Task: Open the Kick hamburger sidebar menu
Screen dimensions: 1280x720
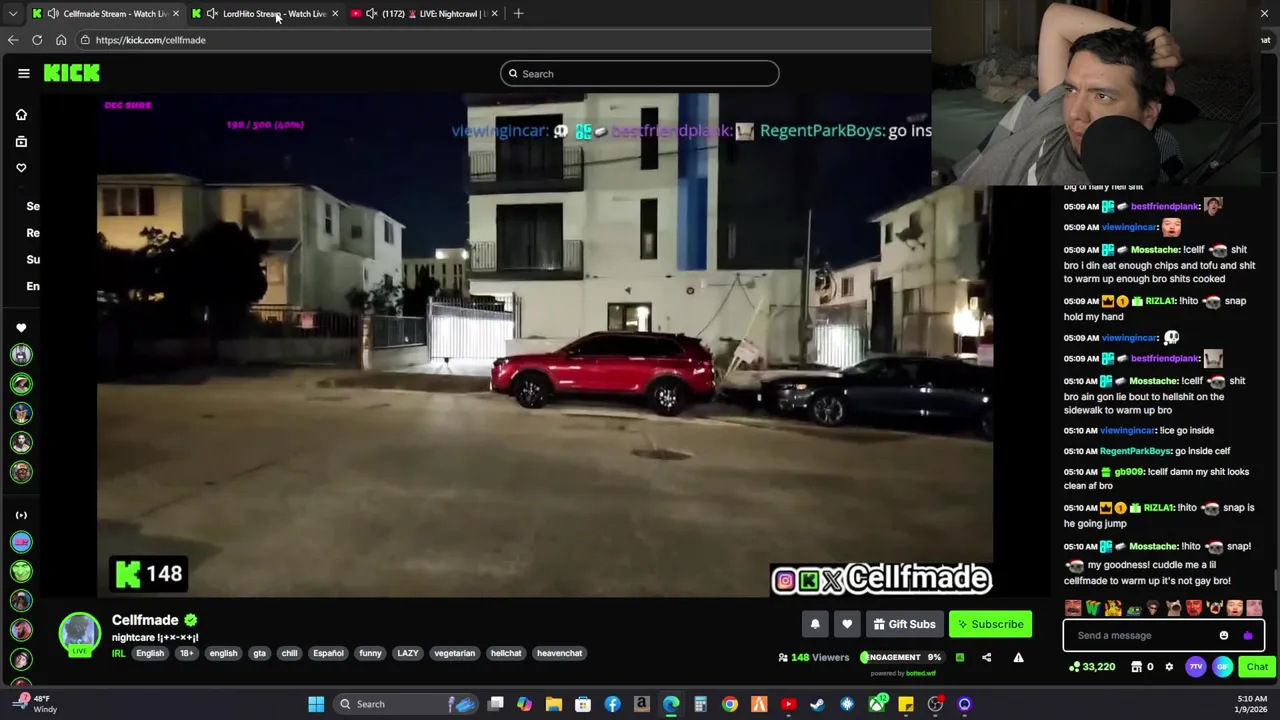Action: pyautogui.click(x=24, y=73)
